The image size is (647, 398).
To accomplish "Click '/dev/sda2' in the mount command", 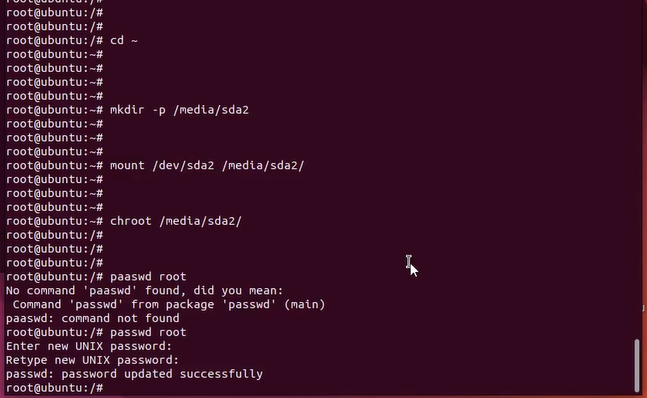I will 183,166.
